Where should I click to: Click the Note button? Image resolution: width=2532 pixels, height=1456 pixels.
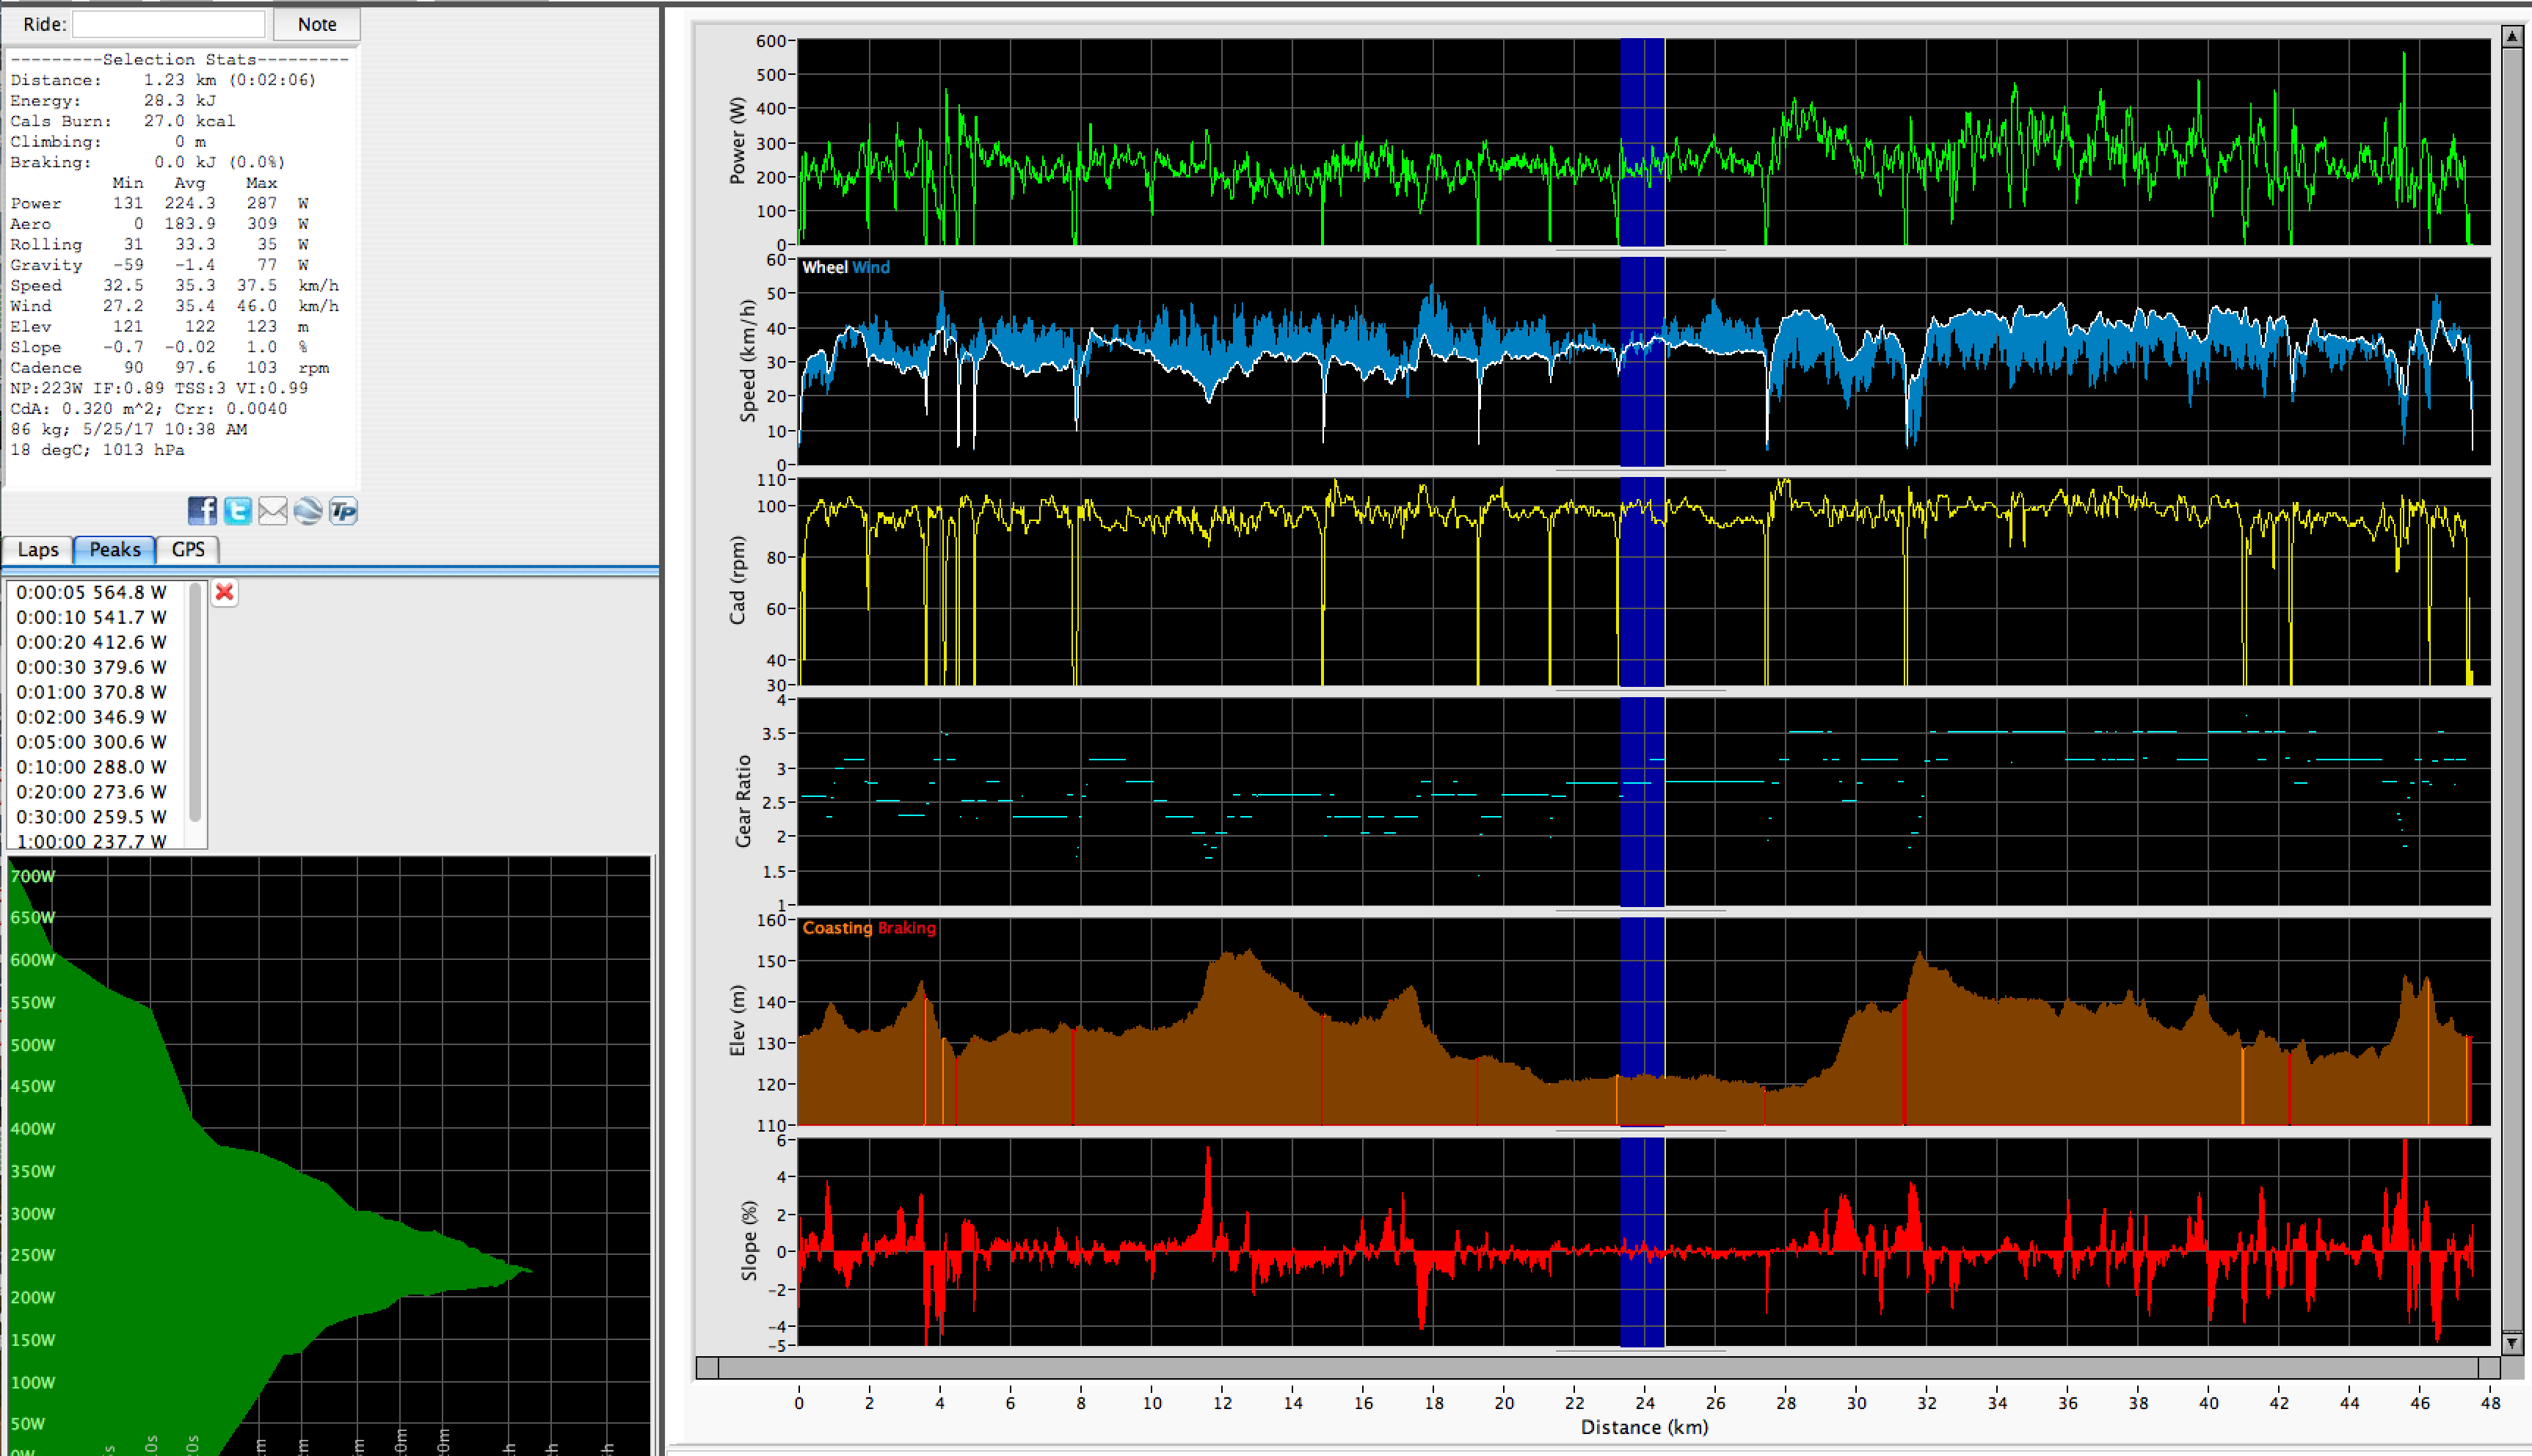(316, 24)
